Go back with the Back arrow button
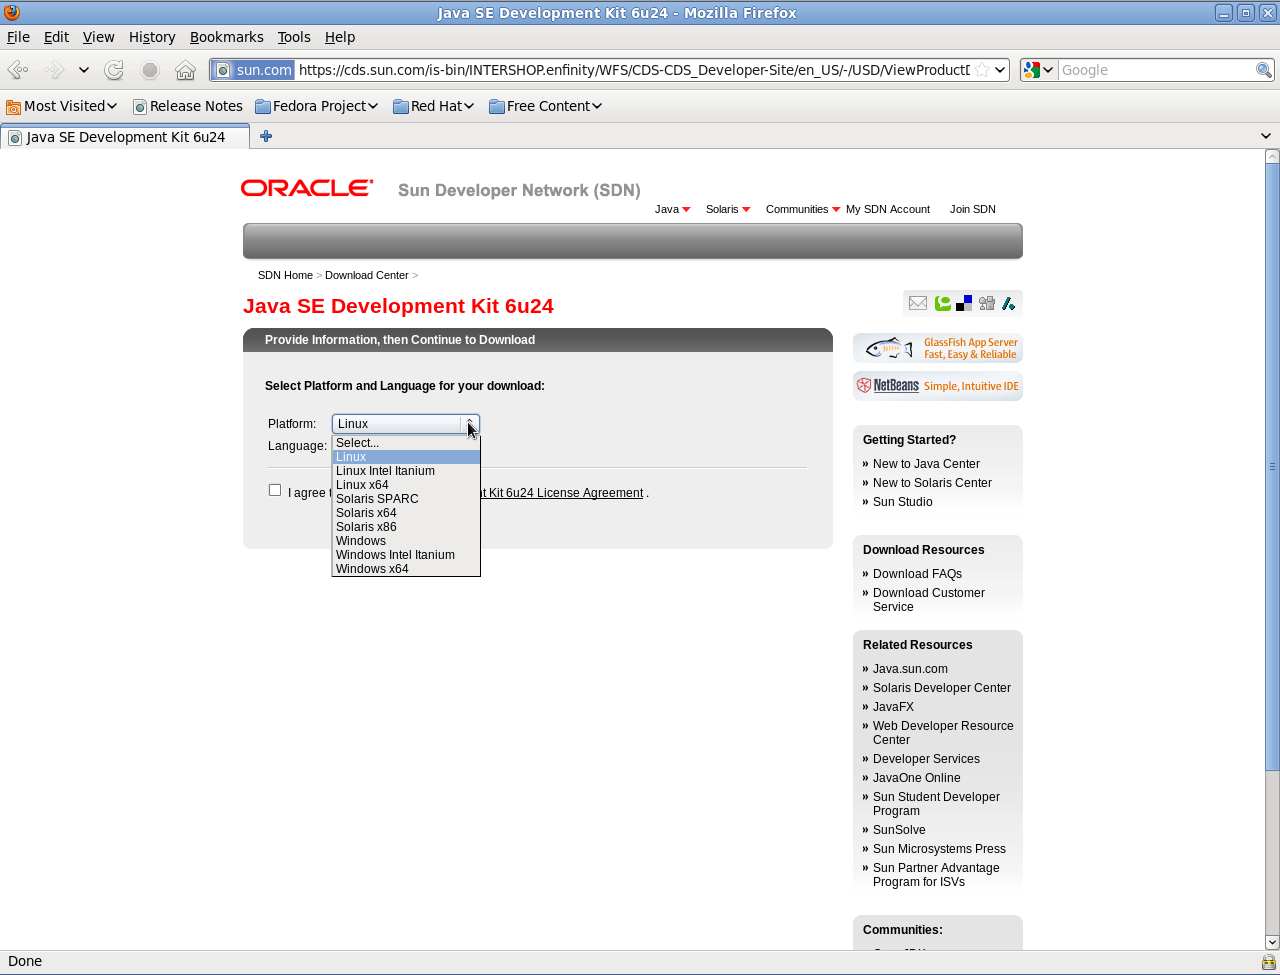The height and width of the screenshot is (975, 1280). [x=18, y=70]
